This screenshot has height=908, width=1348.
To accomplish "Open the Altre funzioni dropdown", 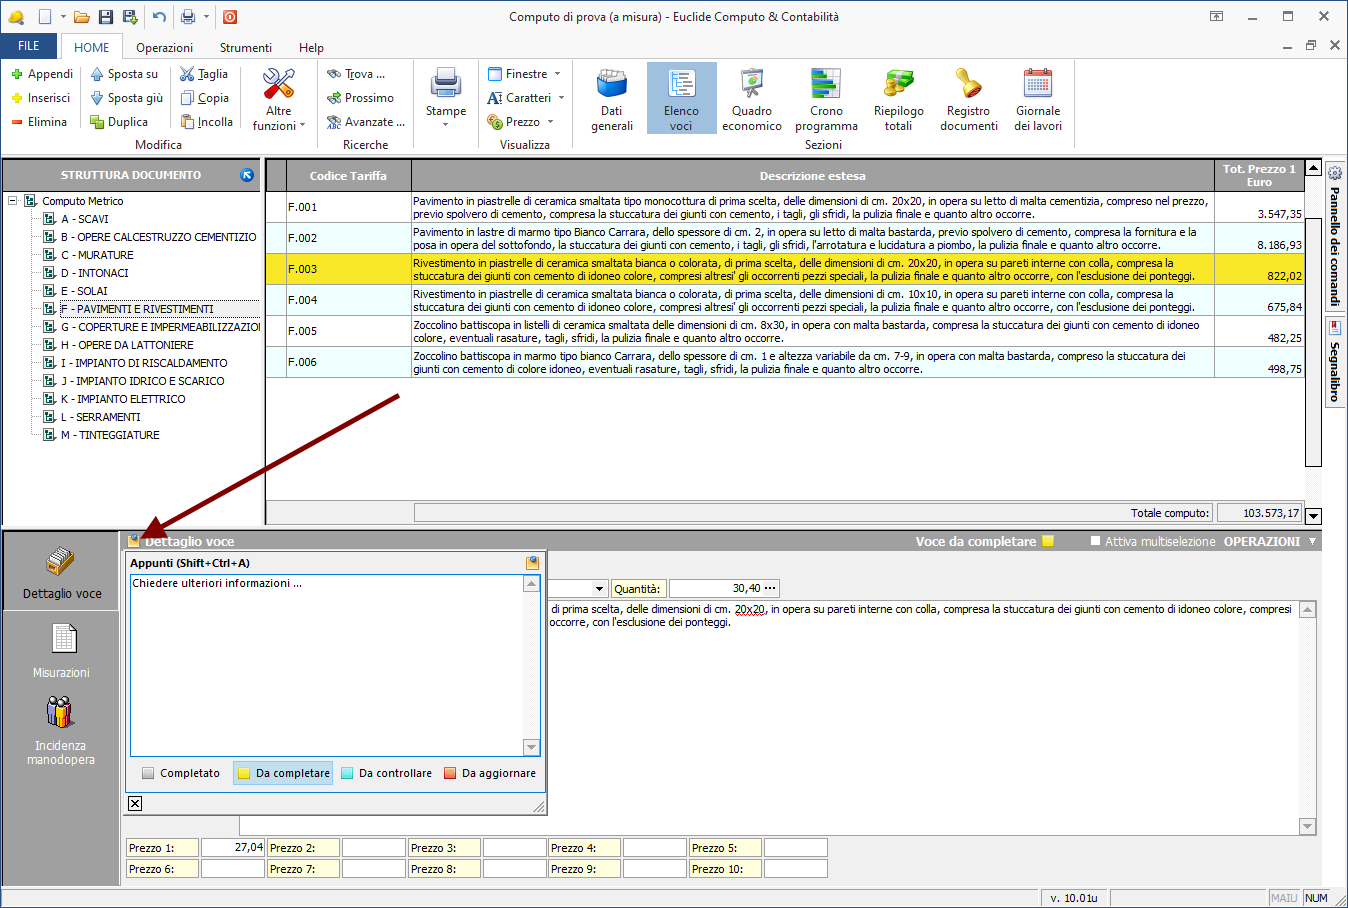I will pos(279,98).
